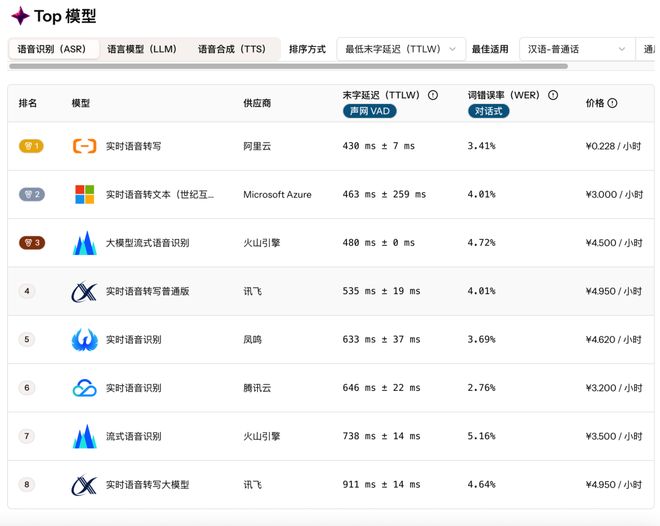Open the 最低末字延迟 (TTLW) sort dropdown

401,49
